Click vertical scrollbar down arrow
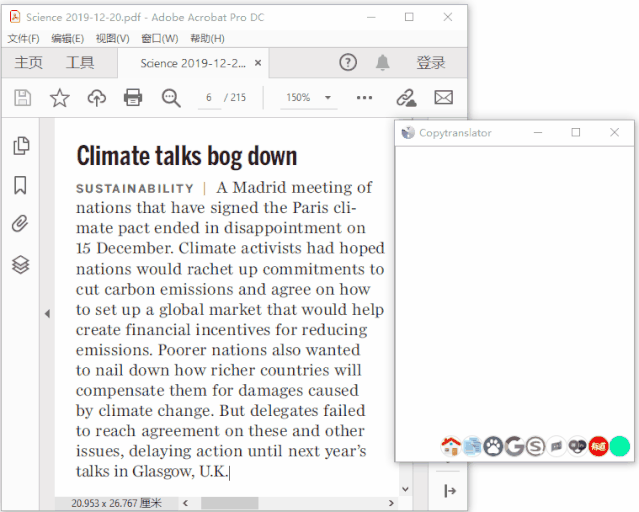The height and width of the screenshot is (512, 639). pyautogui.click(x=405, y=489)
